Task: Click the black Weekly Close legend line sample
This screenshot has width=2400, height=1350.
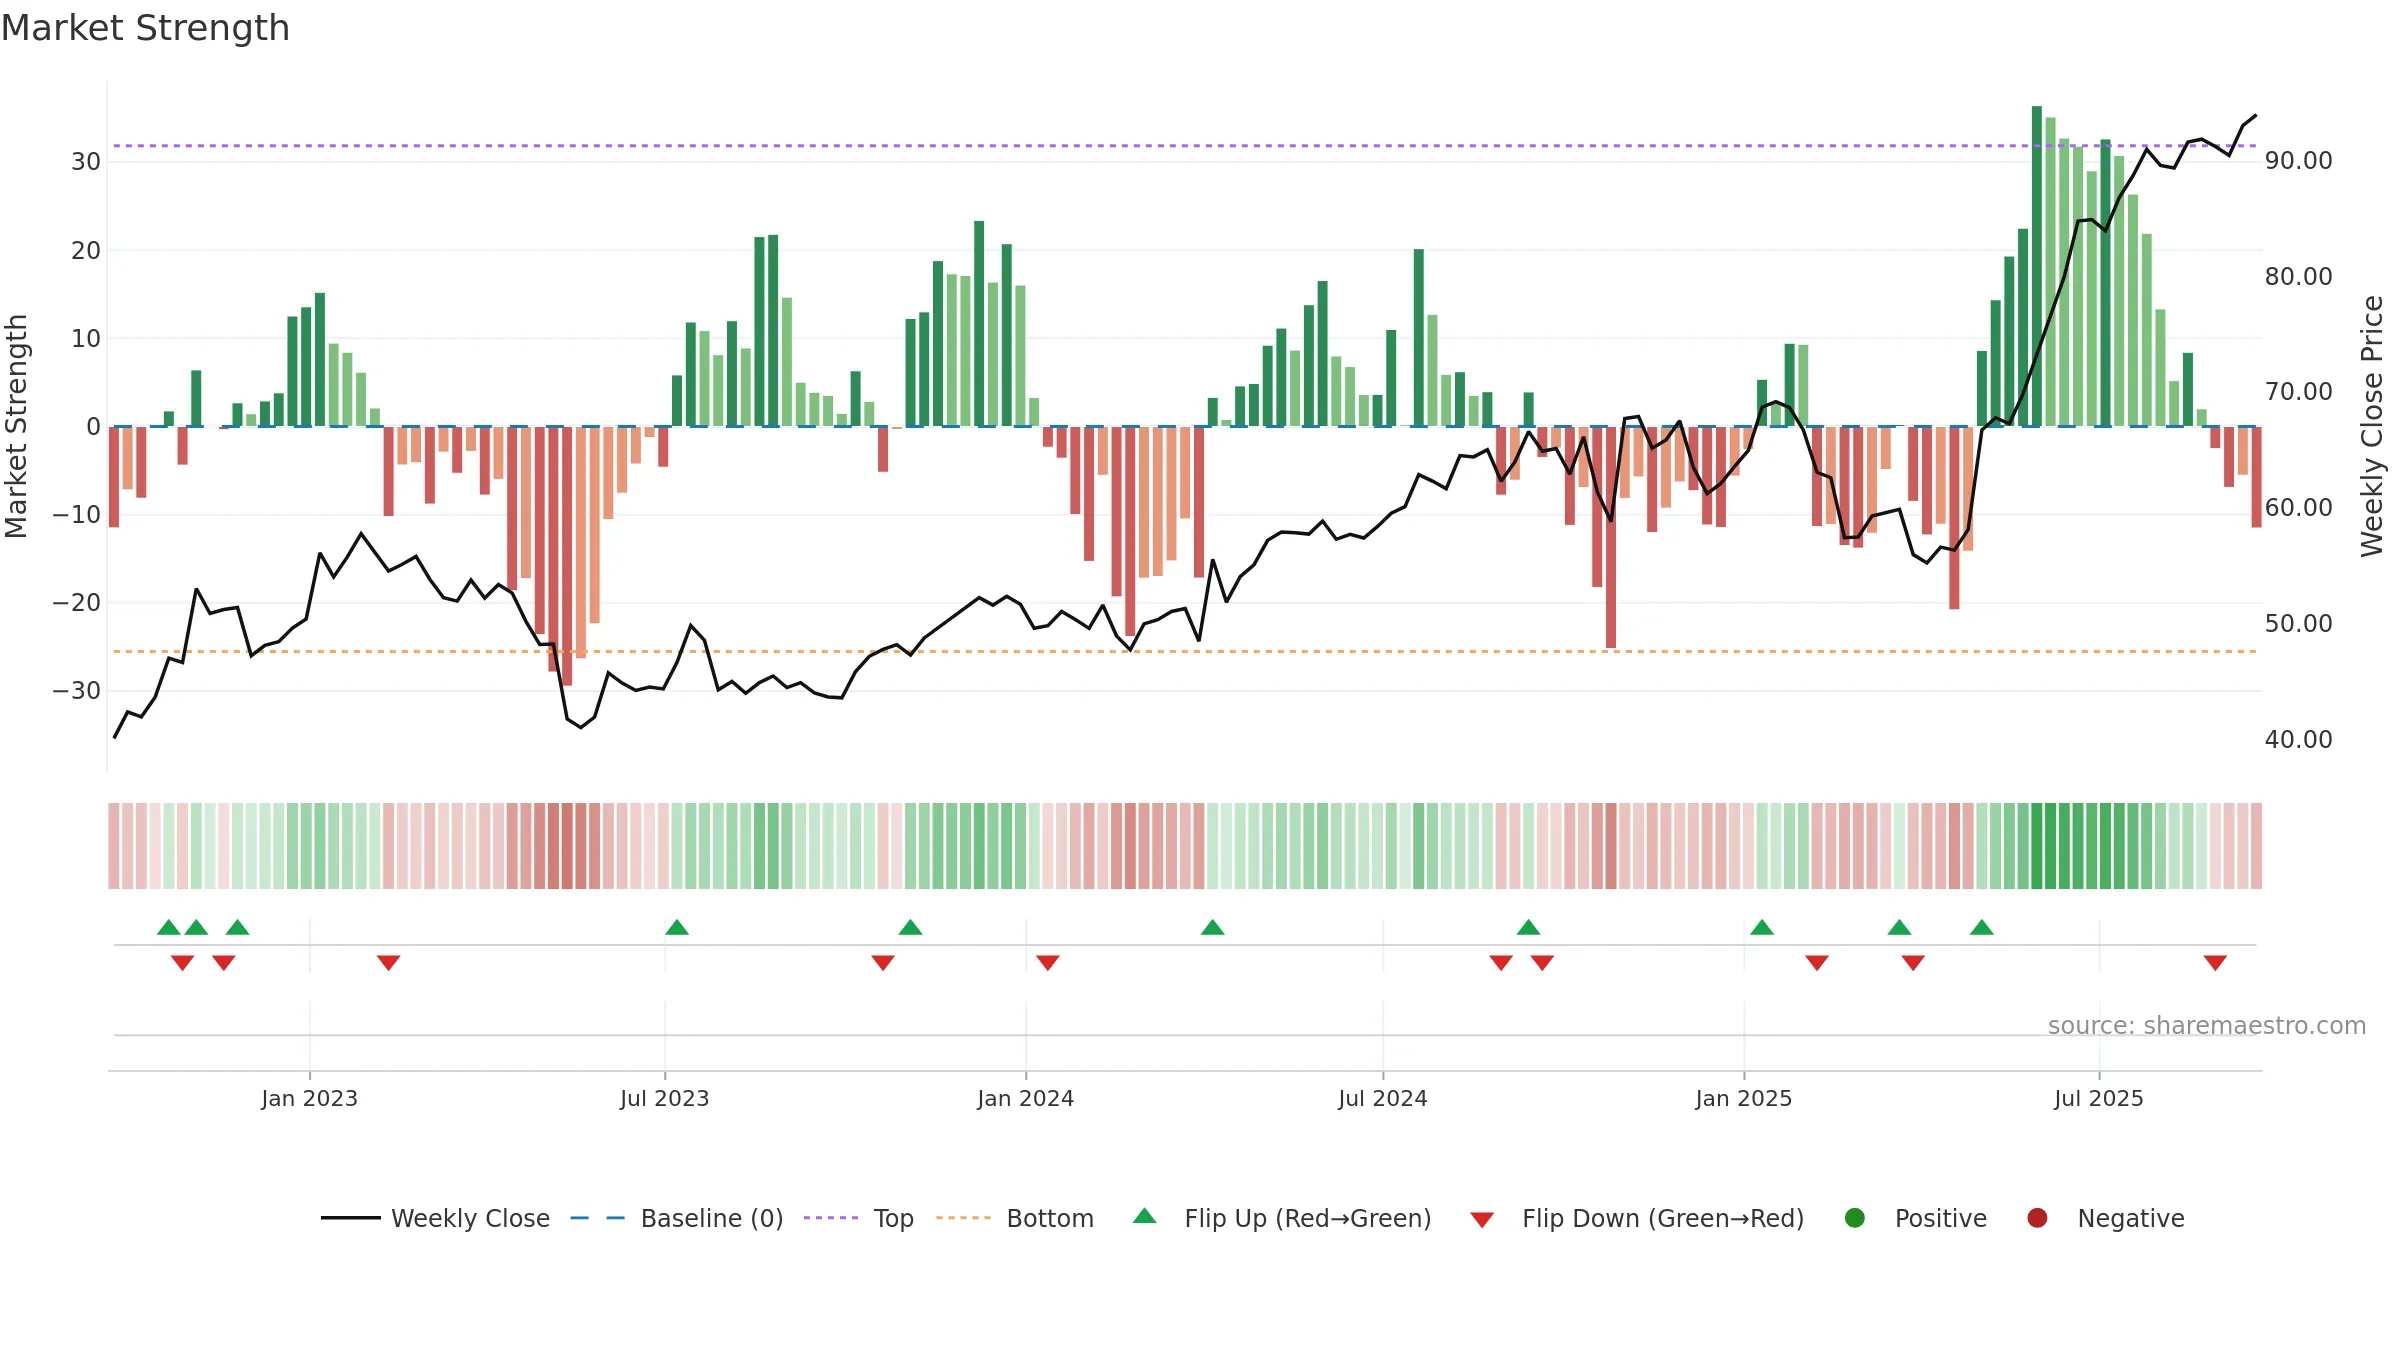Action: click(351, 1218)
